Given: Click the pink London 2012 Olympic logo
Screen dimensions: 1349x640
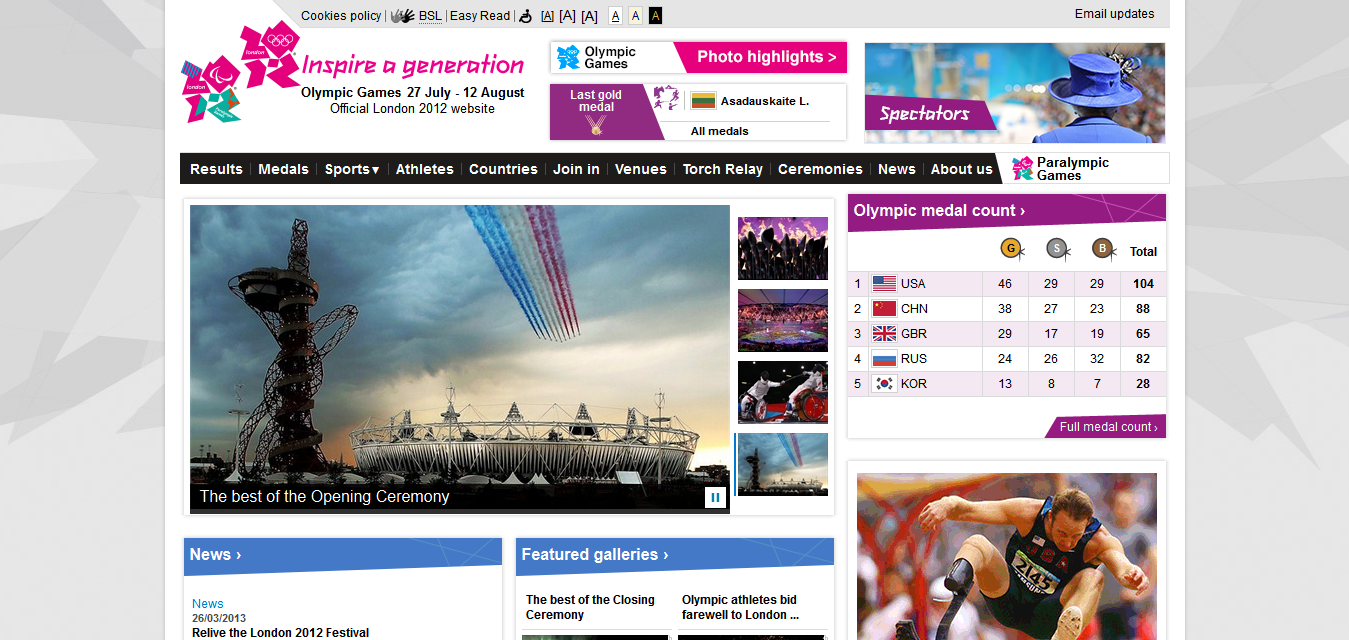Looking at the screenshot, I should pyautogui.click(x=270, y=55).
